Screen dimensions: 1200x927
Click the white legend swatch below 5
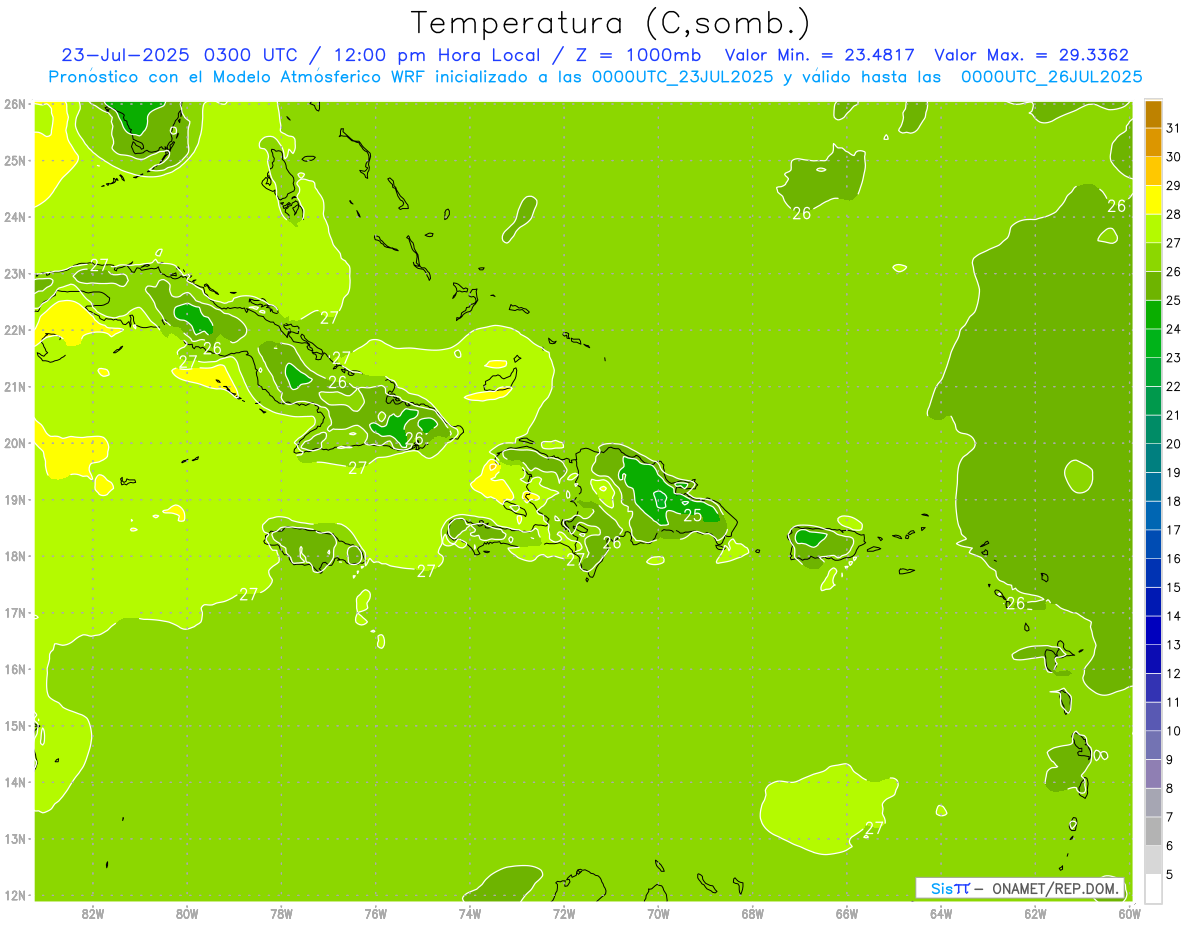(1153, 888)
